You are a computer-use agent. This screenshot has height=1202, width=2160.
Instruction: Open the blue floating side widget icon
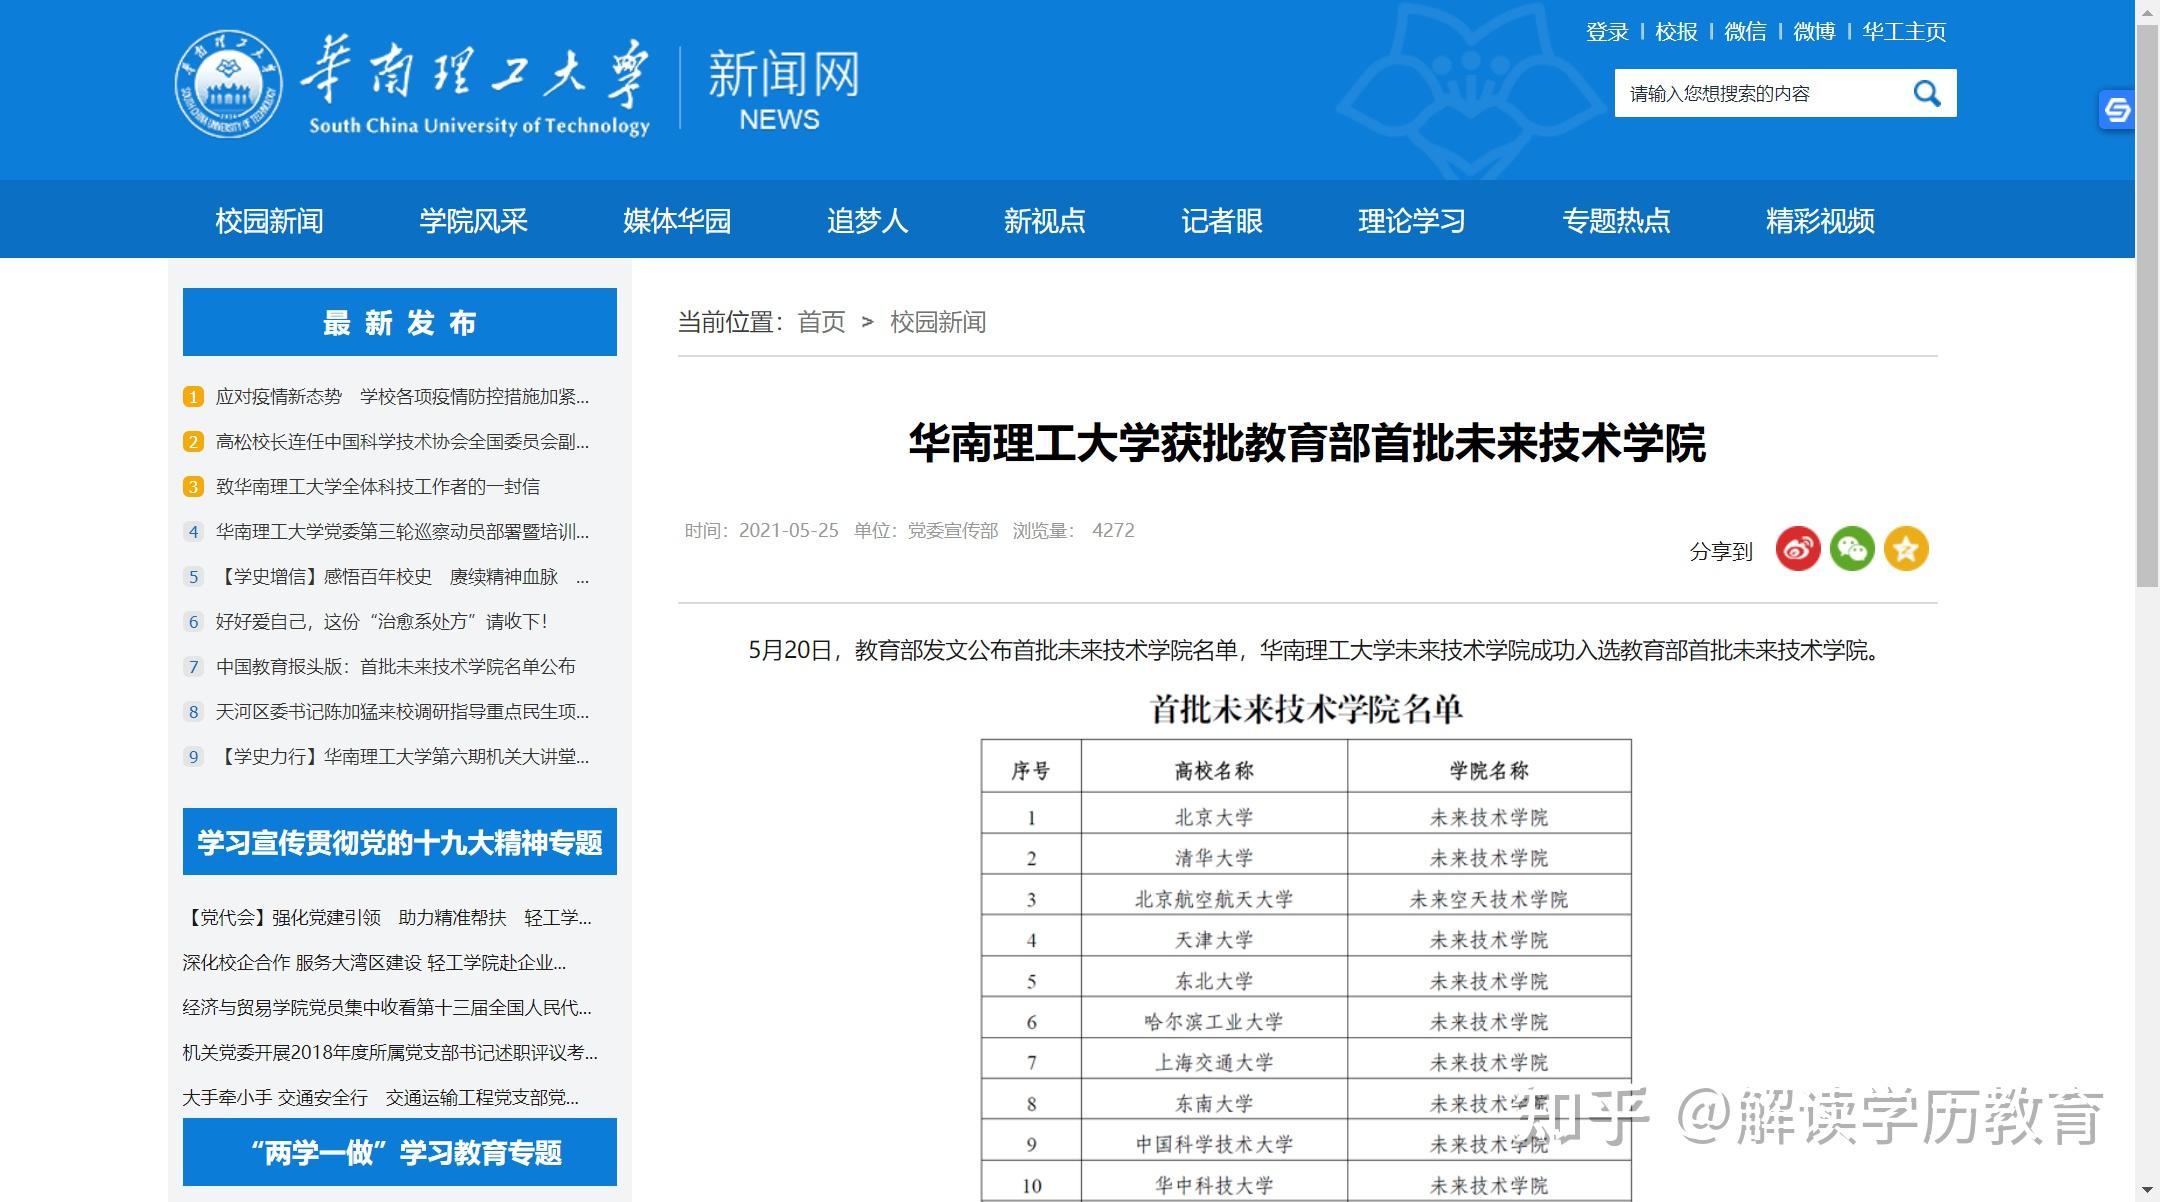tap(2116, 110)
